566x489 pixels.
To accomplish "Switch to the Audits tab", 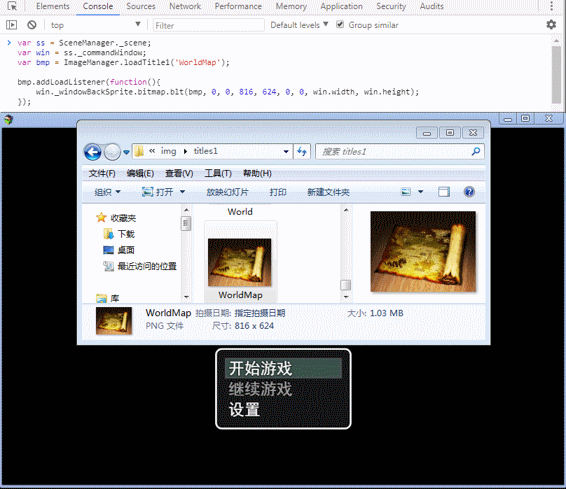I will point(431,6).
